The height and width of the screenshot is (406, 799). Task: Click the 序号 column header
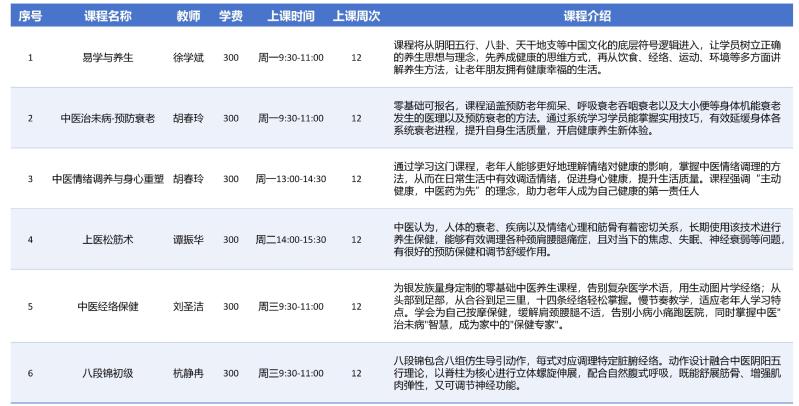30,17
